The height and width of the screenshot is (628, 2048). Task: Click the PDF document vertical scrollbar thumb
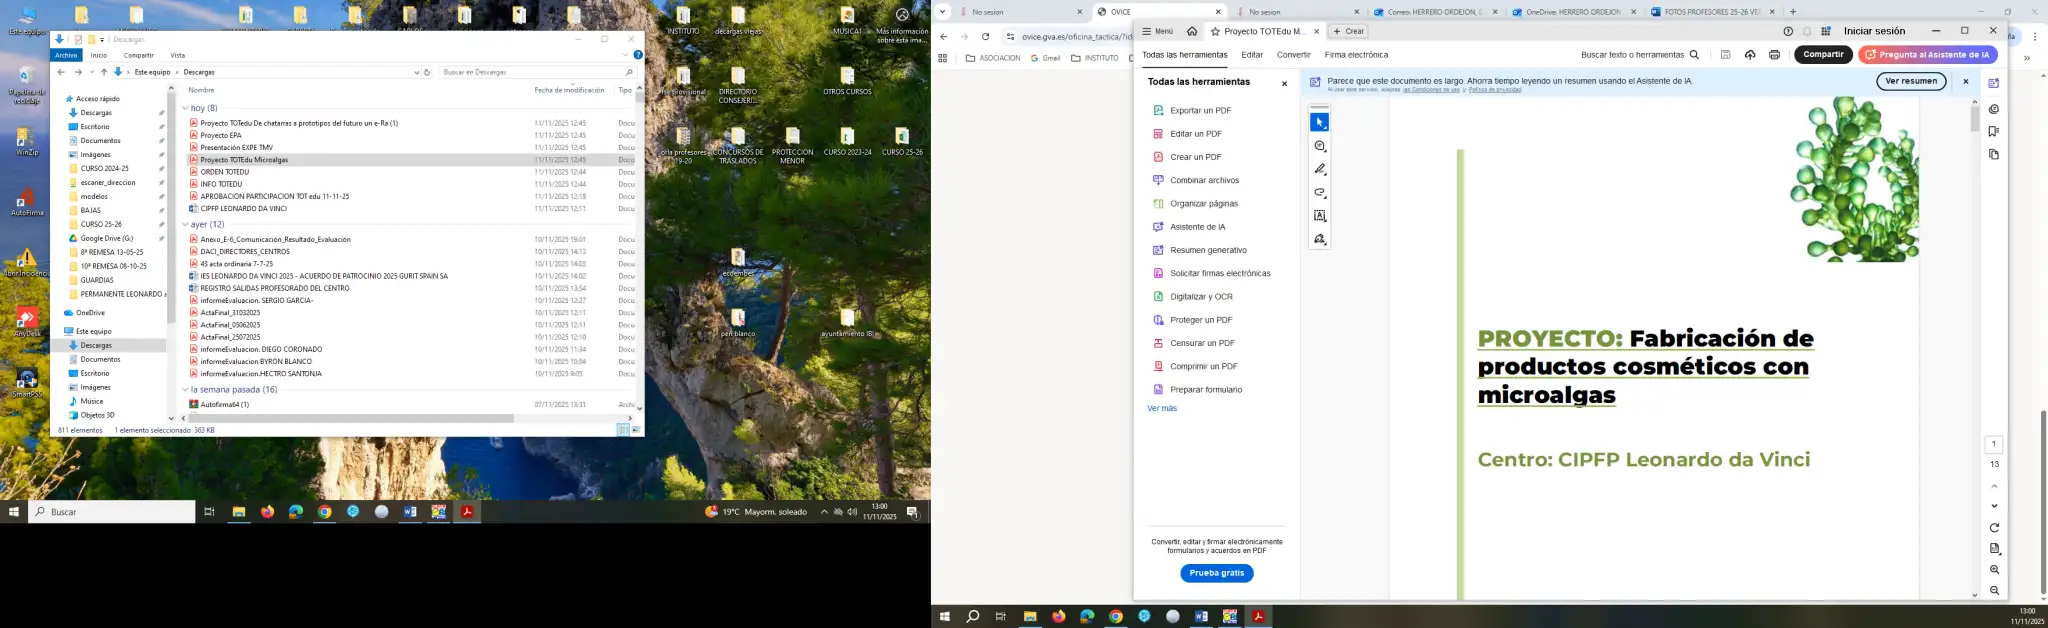pos(1974,120)
